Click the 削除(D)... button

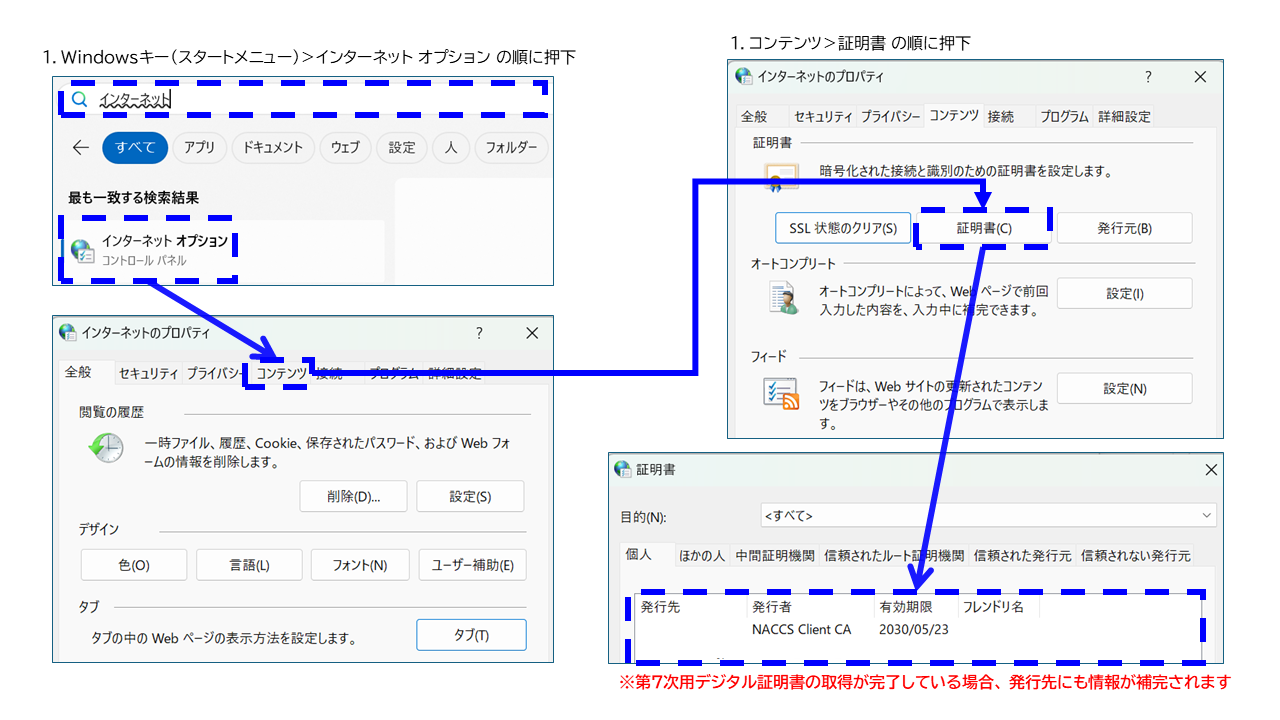pos(353,496)
